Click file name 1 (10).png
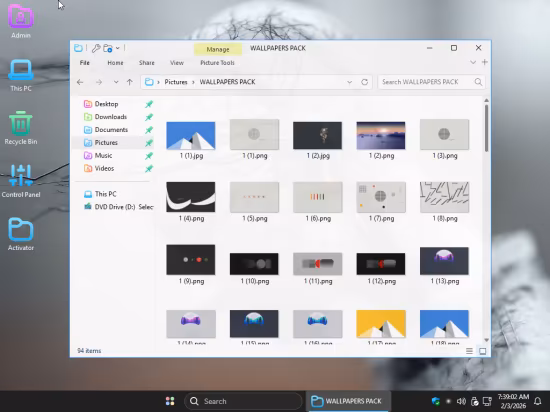This screenshot has width=550, height=412. coord(255,281)
